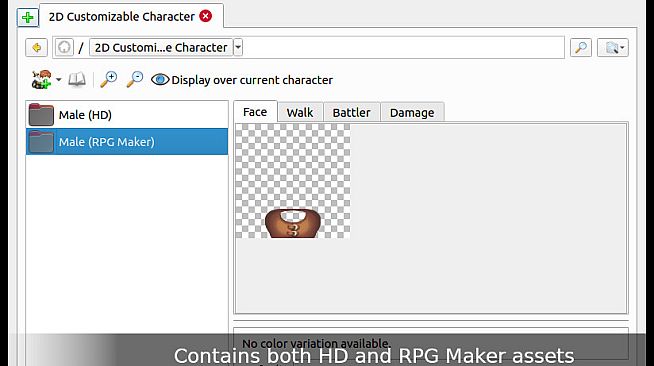
Task: Switch to the Battler tab
Action: pos(352,113)
